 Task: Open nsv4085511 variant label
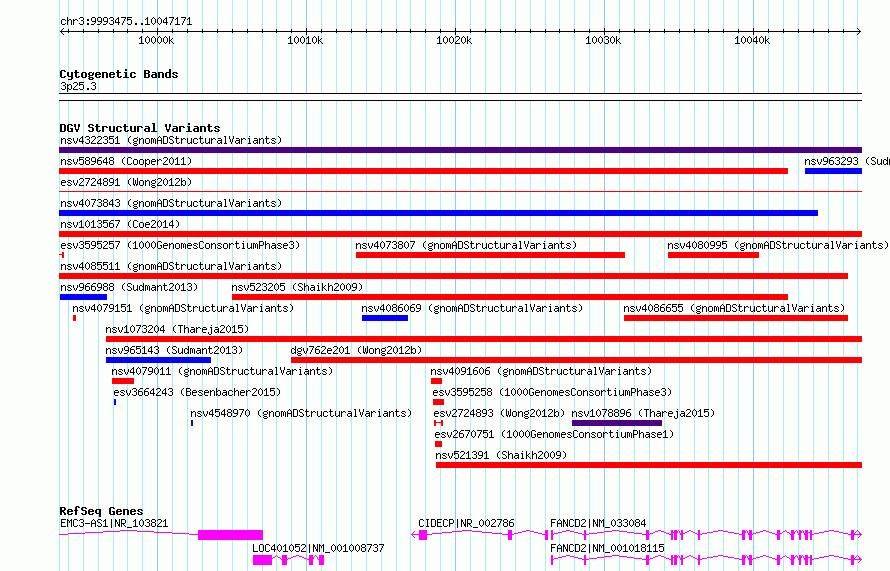(x=171, y=266)
